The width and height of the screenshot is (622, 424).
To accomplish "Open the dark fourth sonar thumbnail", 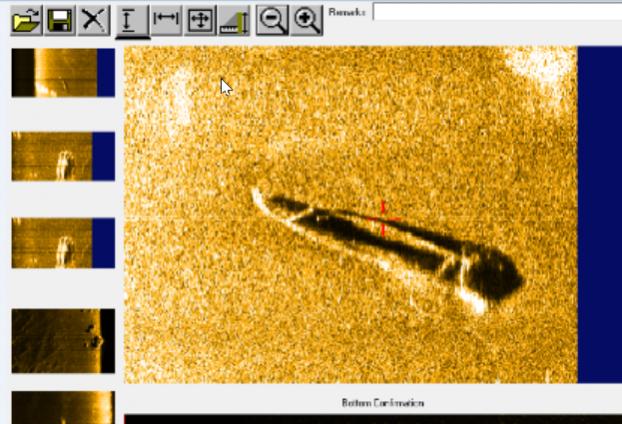I will (63, 341).
